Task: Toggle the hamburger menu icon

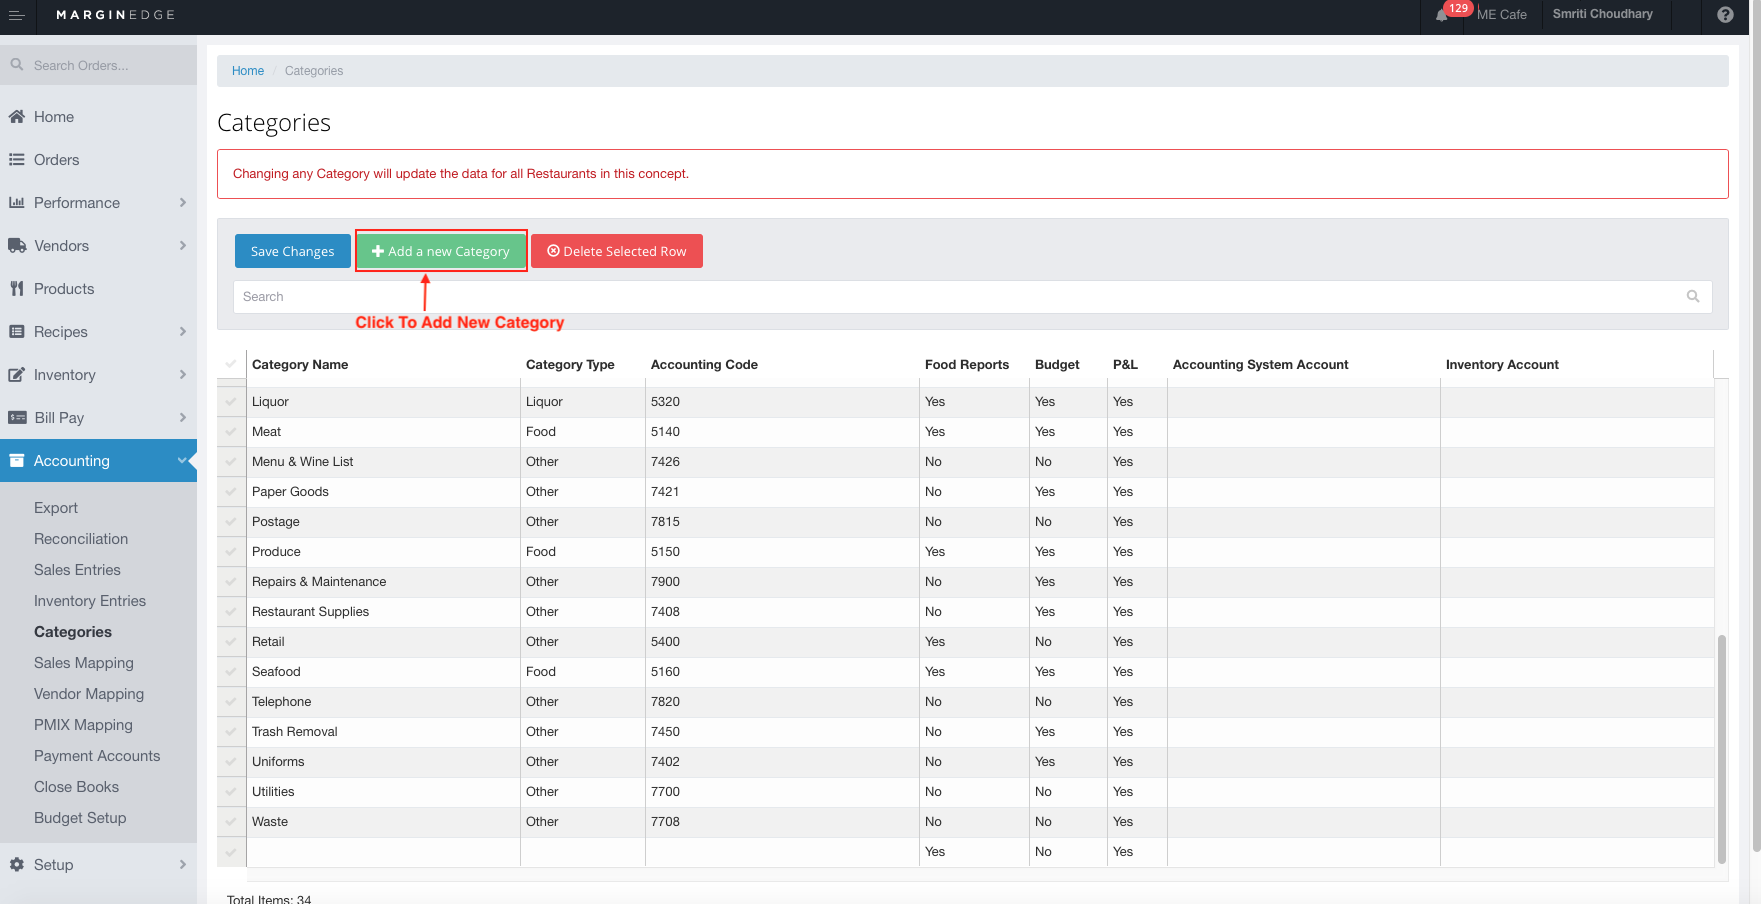Action: click(x=17, y=15)
